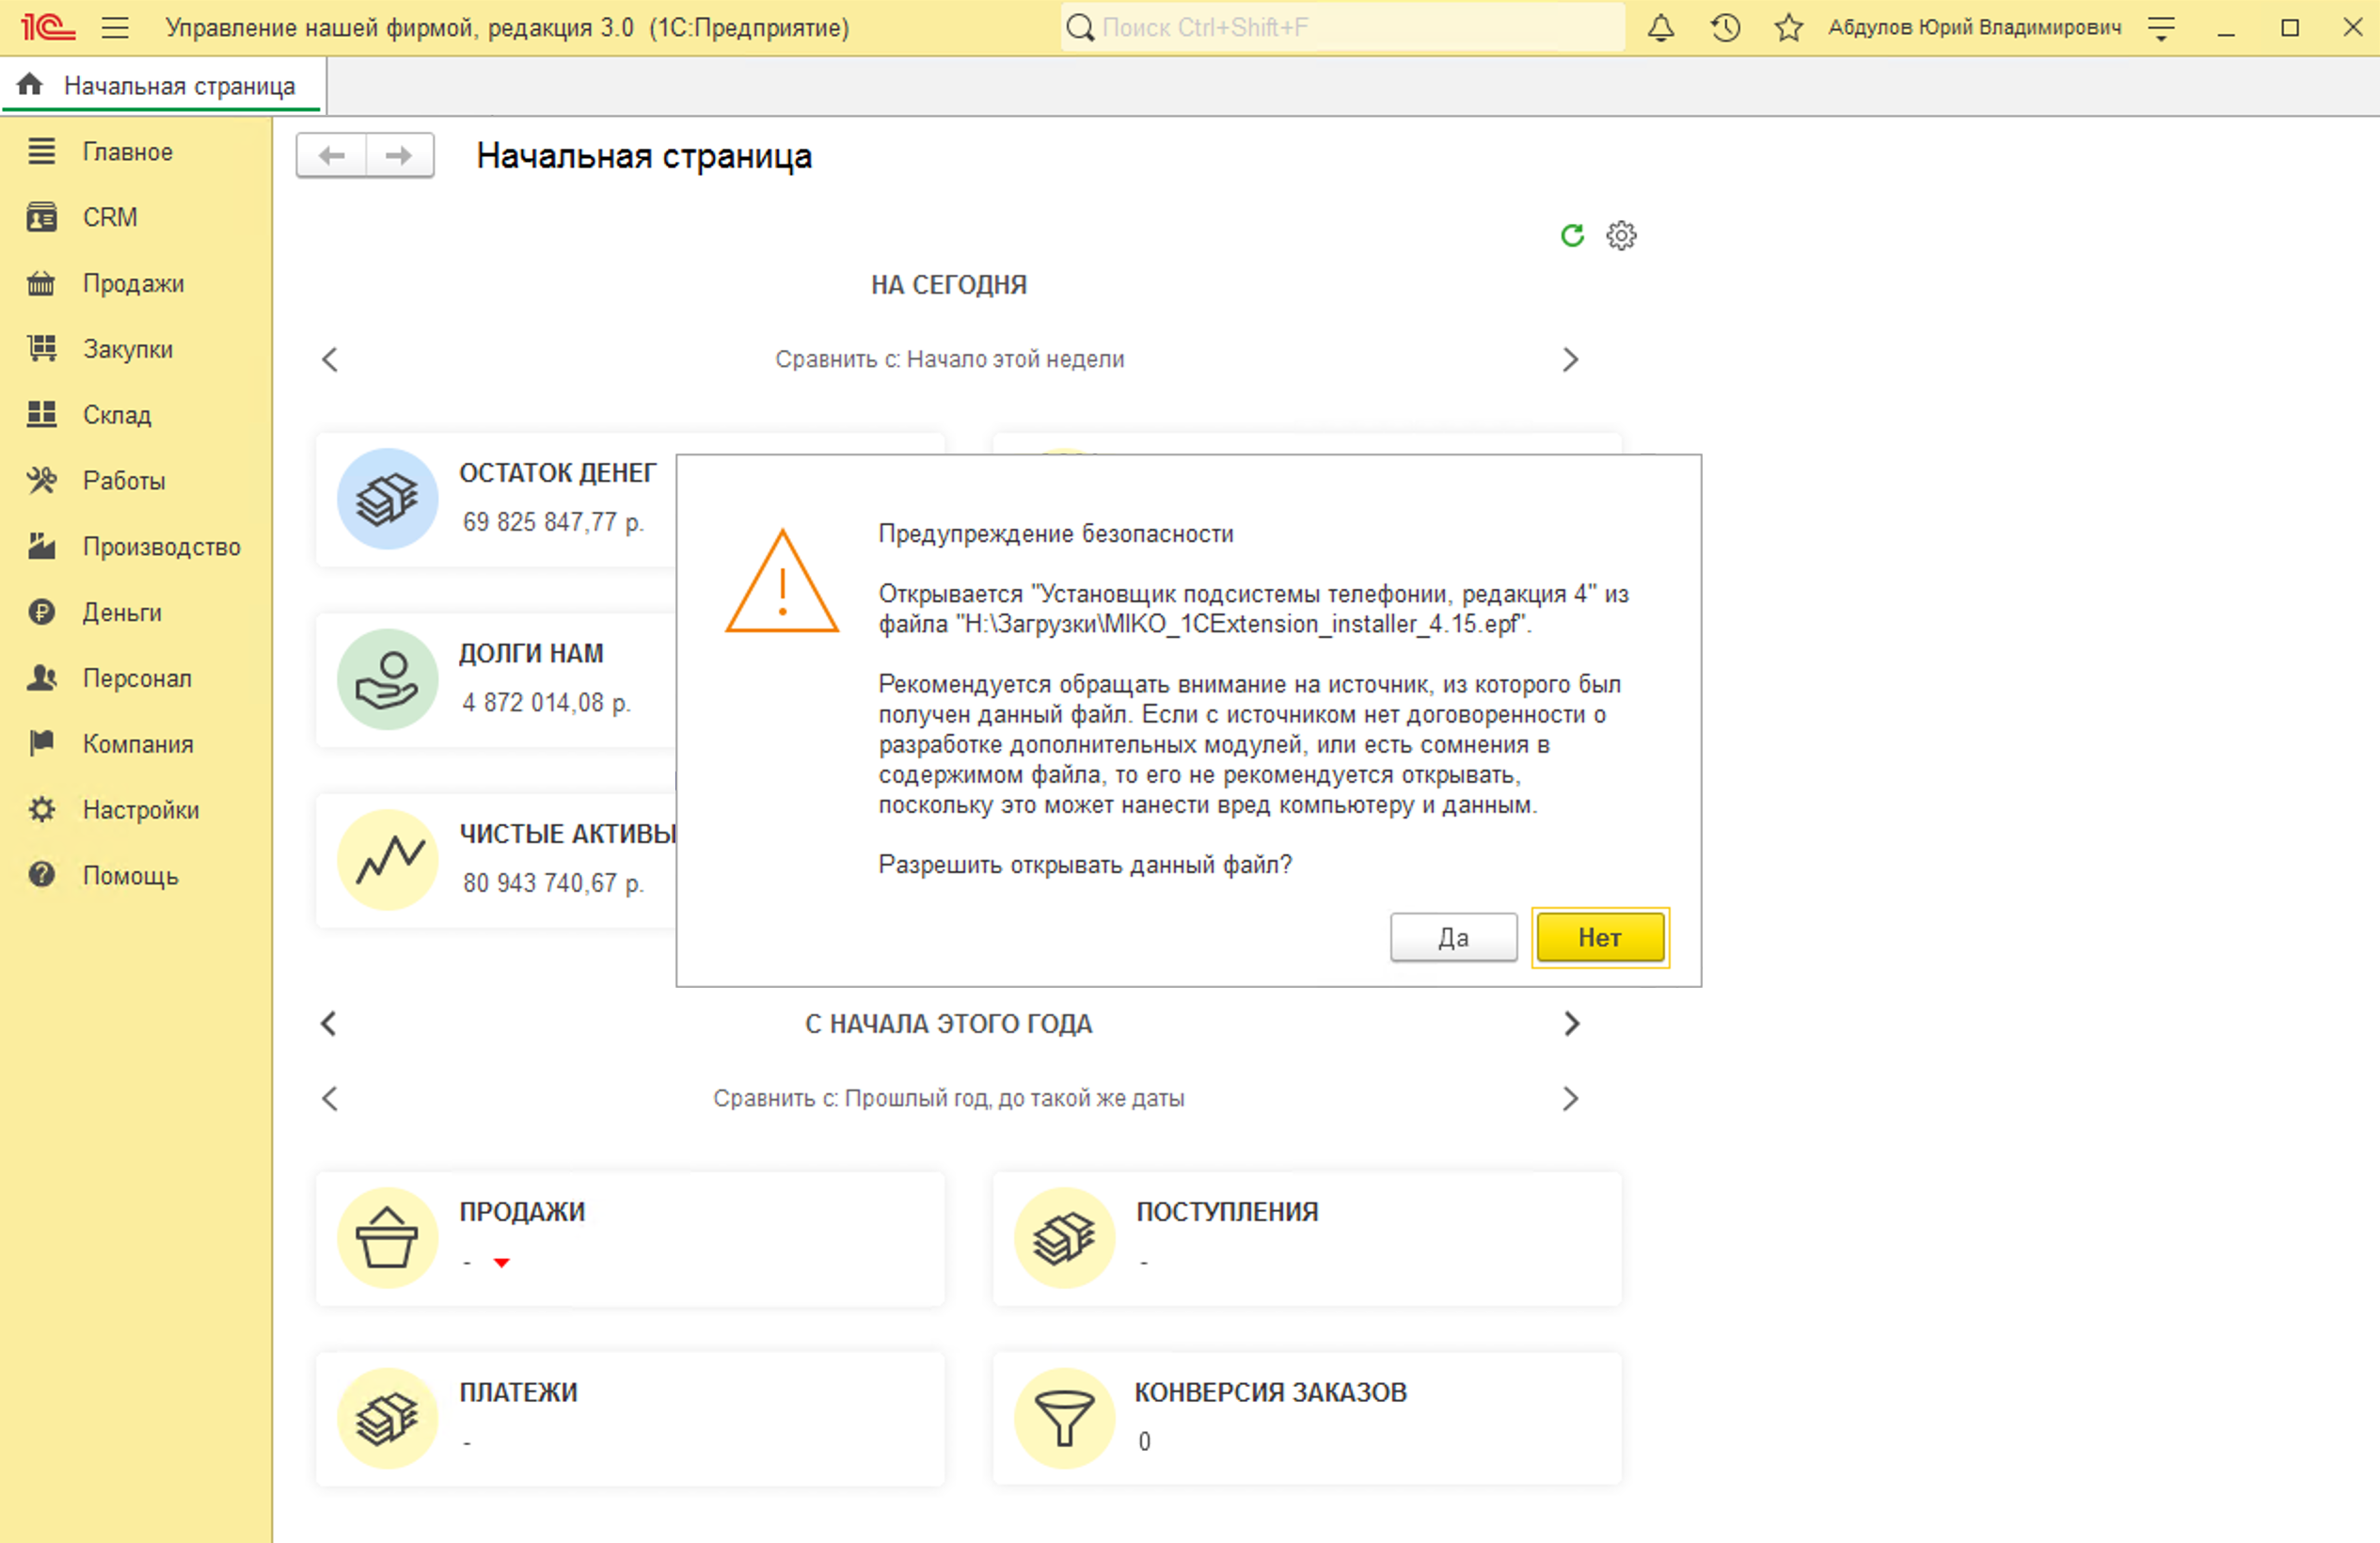Click the notifications bell icon
Image resolution: width=2380 pixels, height=1543 pixels.
[1660, 28]
